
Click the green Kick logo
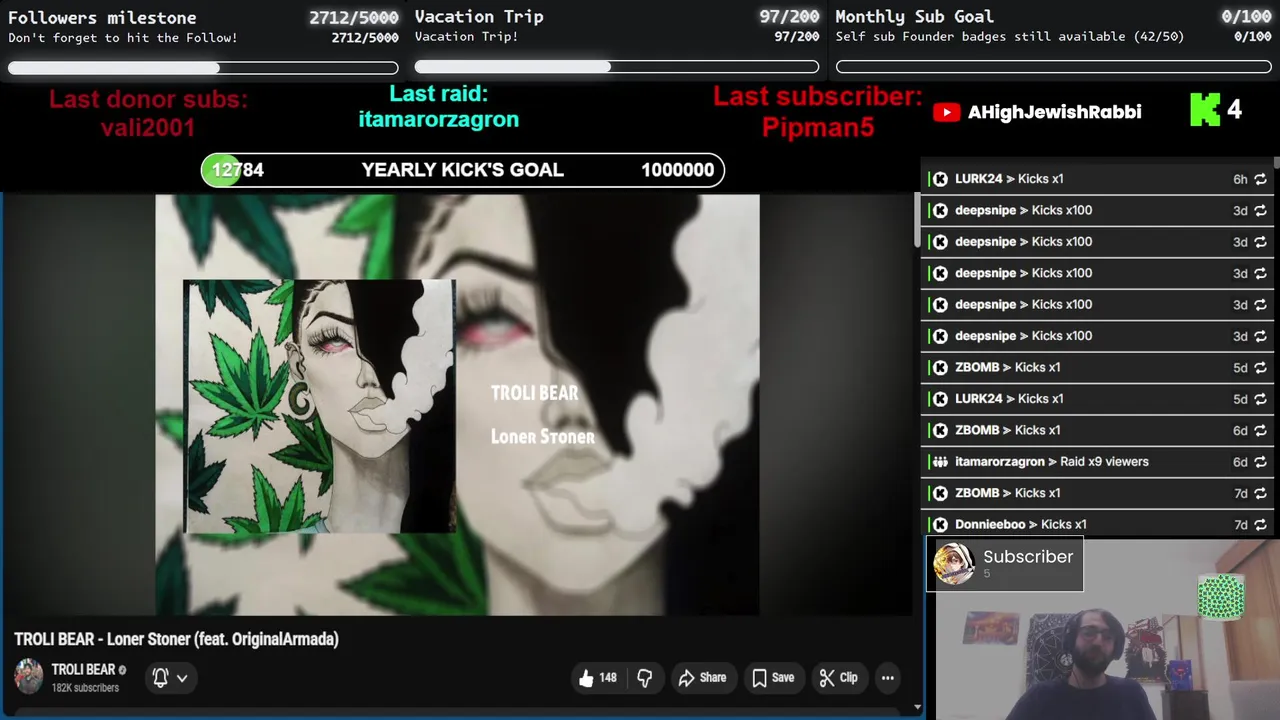[x=1205, y=110]
